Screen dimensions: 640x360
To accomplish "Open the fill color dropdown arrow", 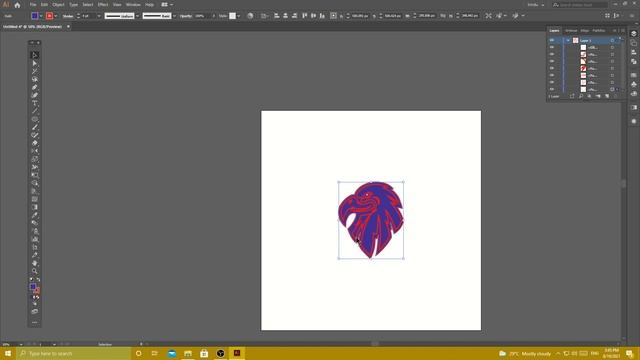I will [41, 16].
